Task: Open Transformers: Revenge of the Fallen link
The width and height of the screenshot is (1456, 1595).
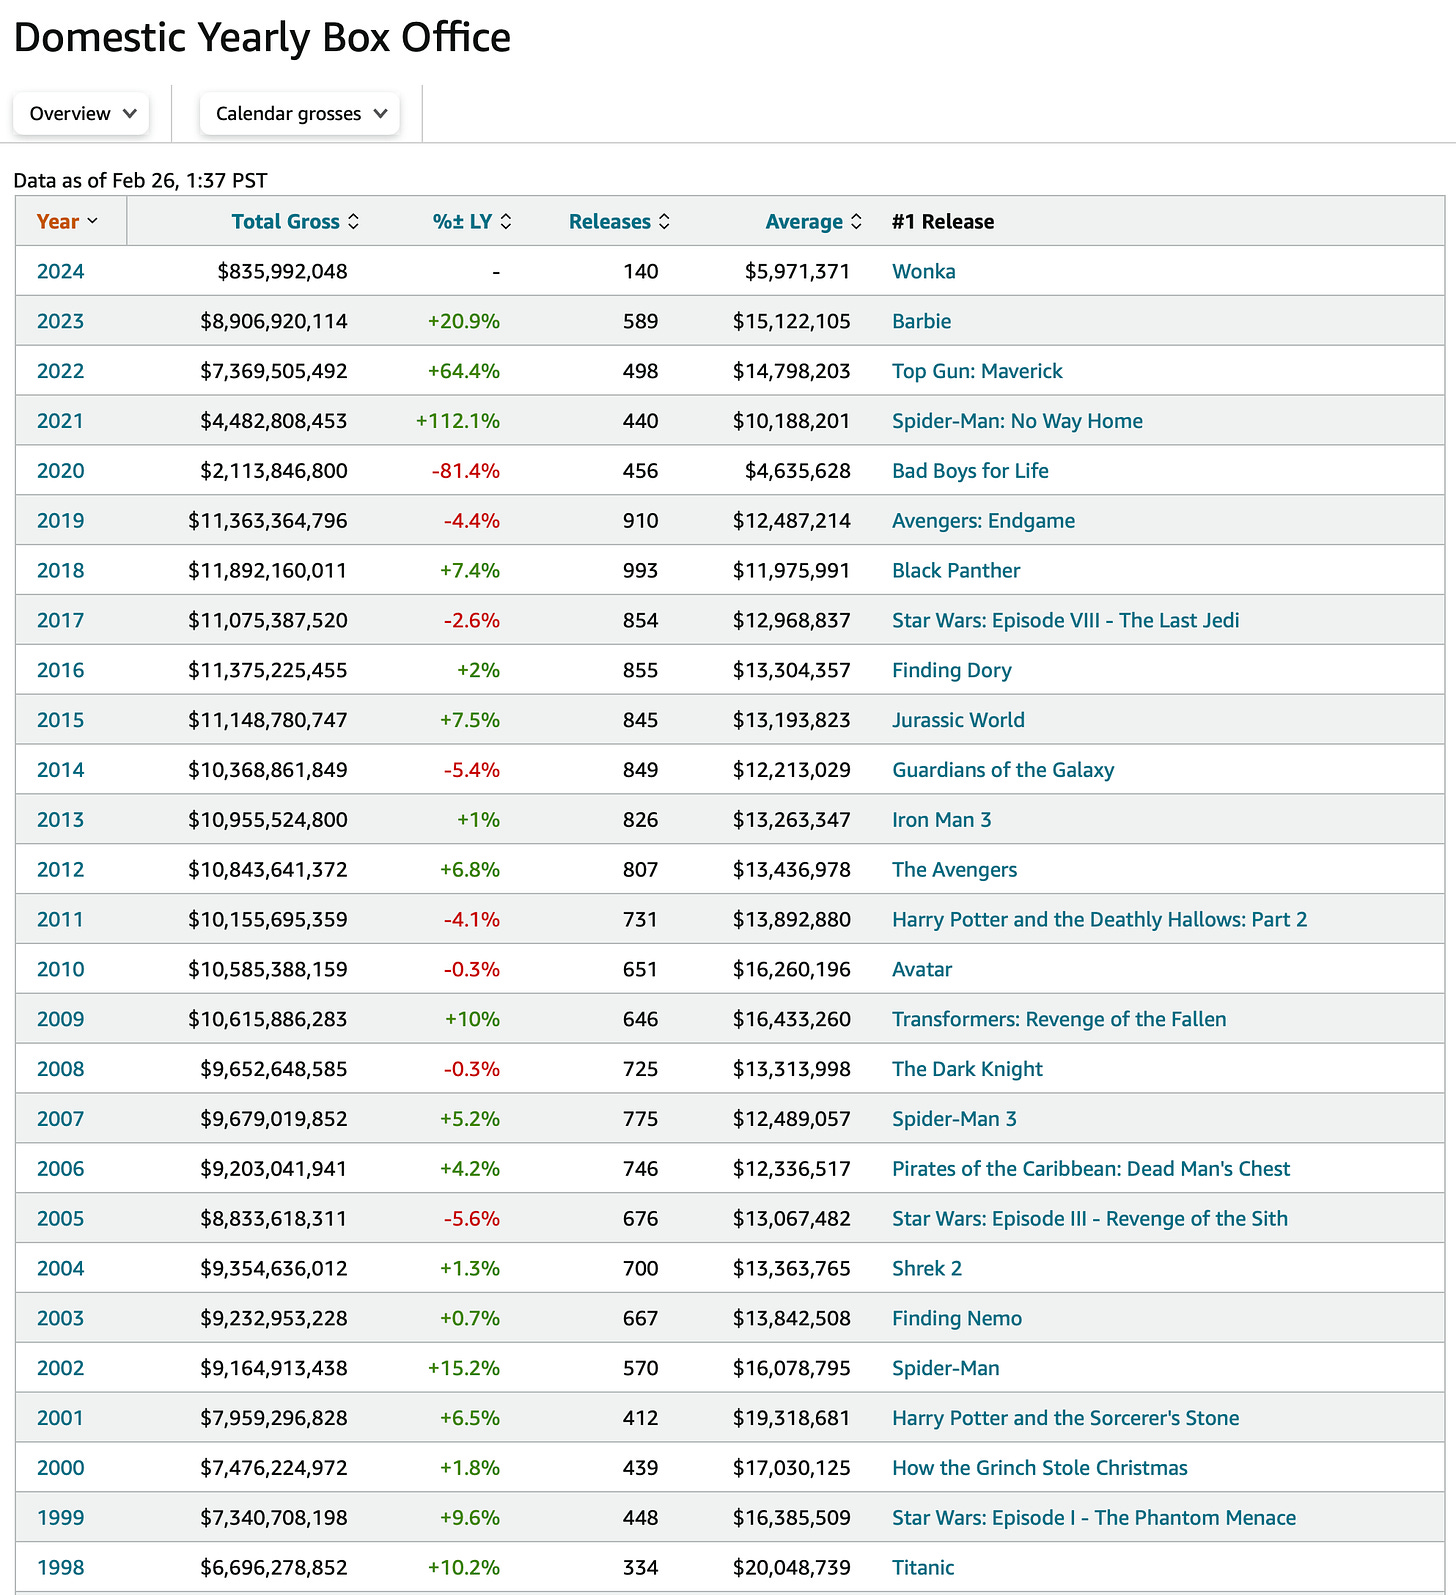Action: tap(1059, 1019)
